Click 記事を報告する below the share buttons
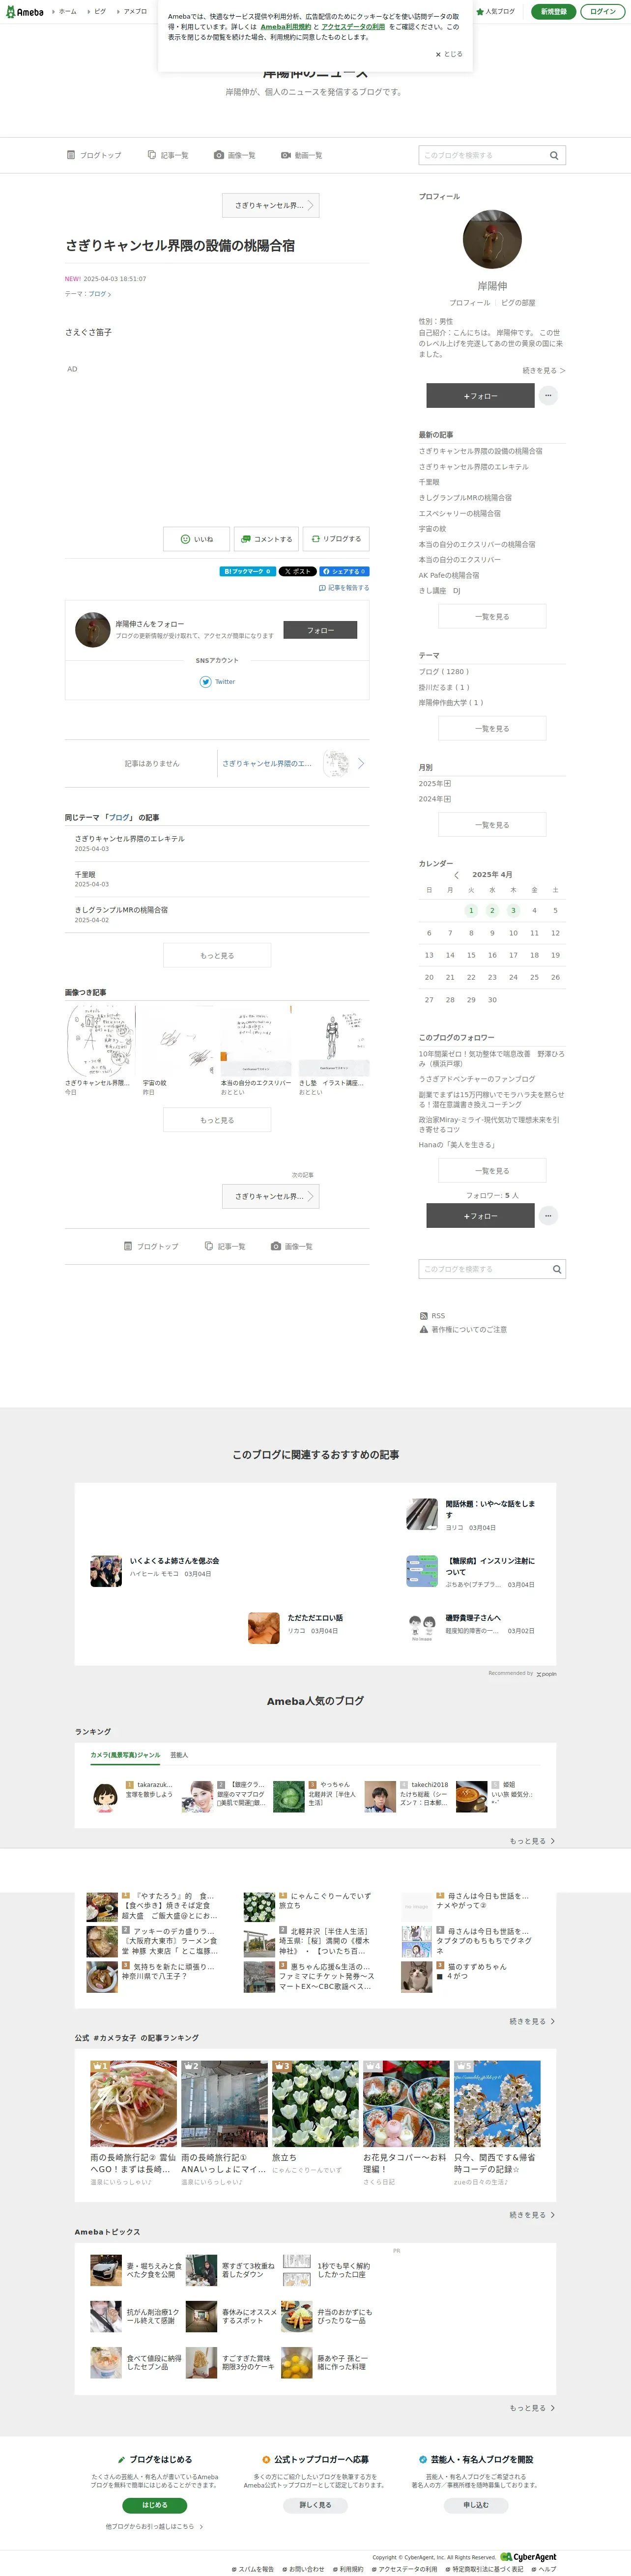Viewport: 631px width, 2576px height. 344,588
